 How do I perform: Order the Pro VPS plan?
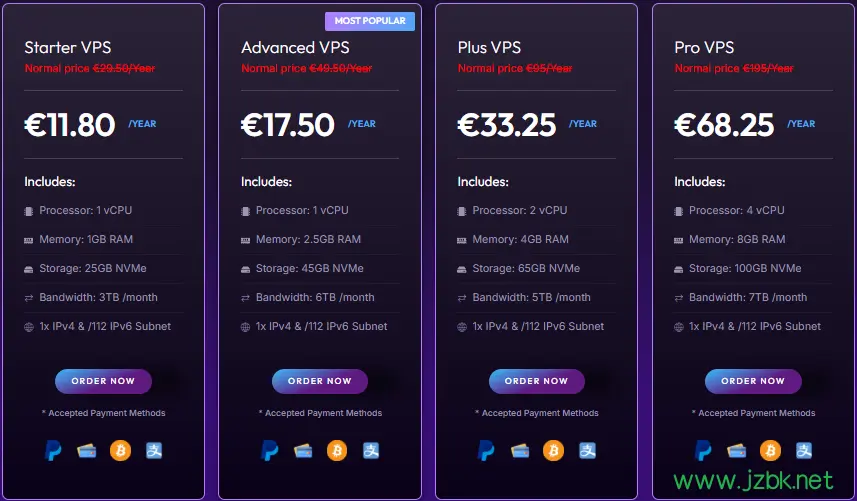753,381
